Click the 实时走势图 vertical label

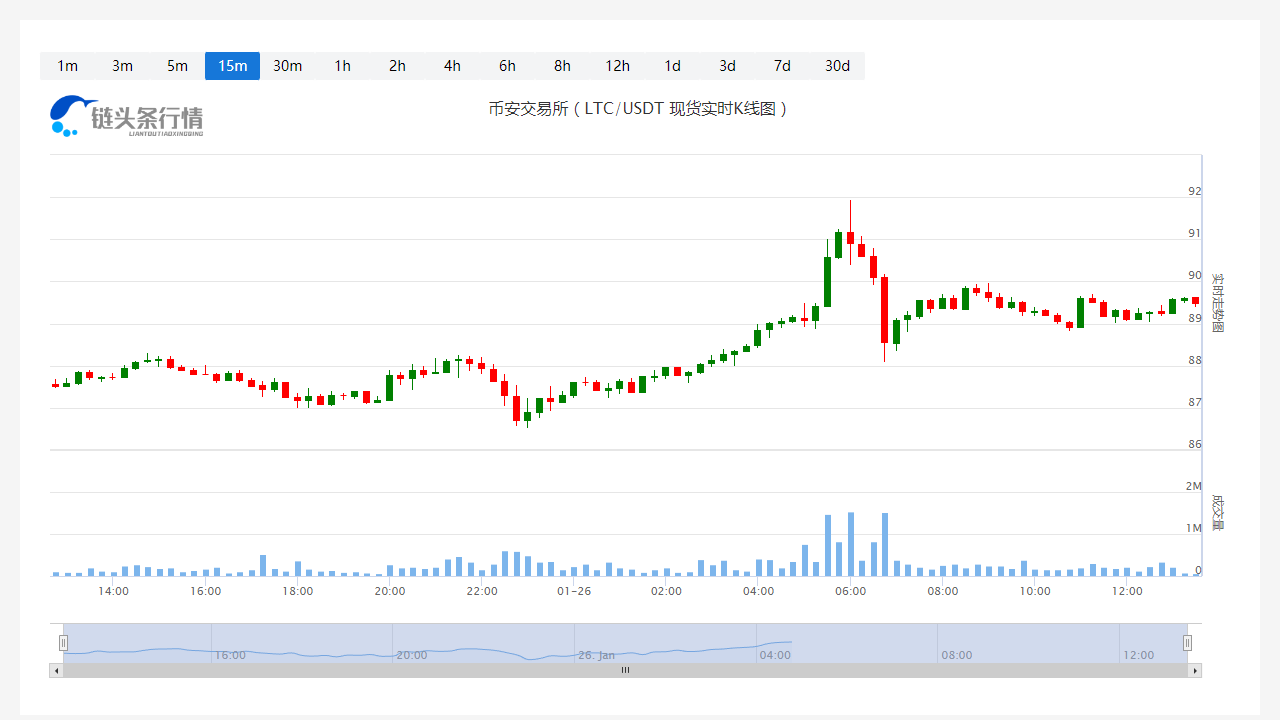click(1217, 303)
